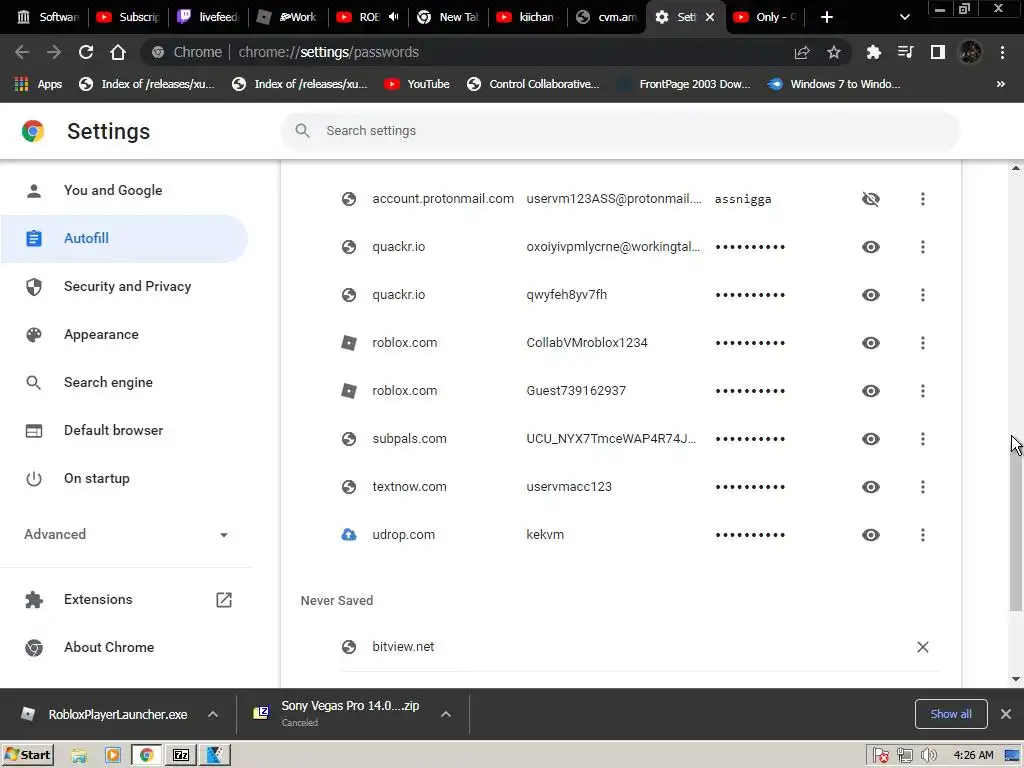Screen dimensions: 1024x768
Task: Open more actions for udrop.com entry
Action: click(922, 535)
